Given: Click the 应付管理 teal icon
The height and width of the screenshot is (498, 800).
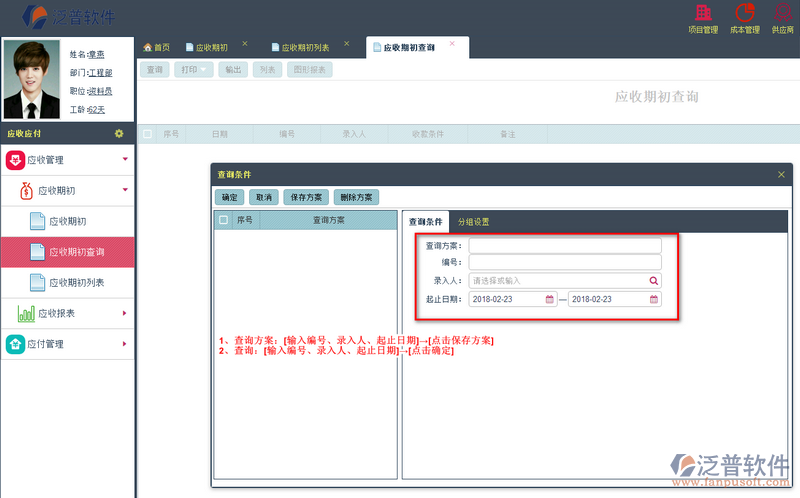Looking at the screenshot, I should (x=15, y=344).
